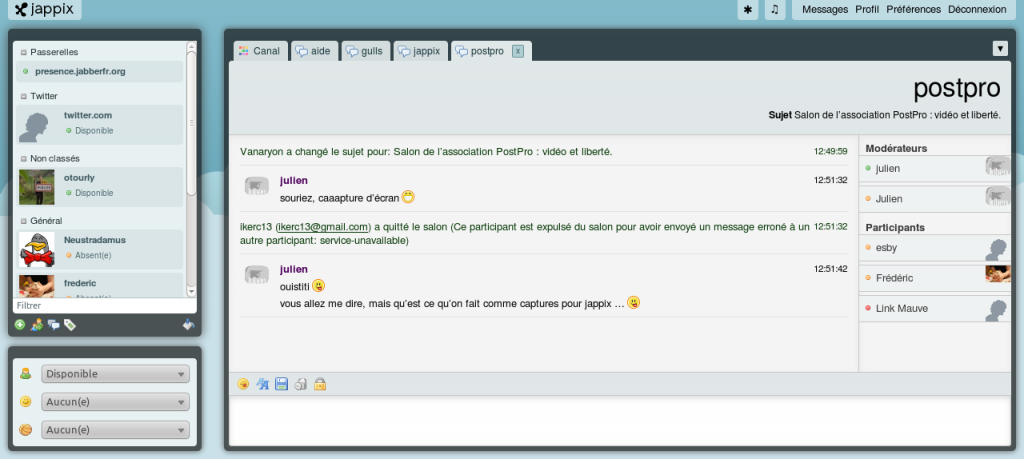
Task: Click the asterisk notifications icon
Action: 748,10
